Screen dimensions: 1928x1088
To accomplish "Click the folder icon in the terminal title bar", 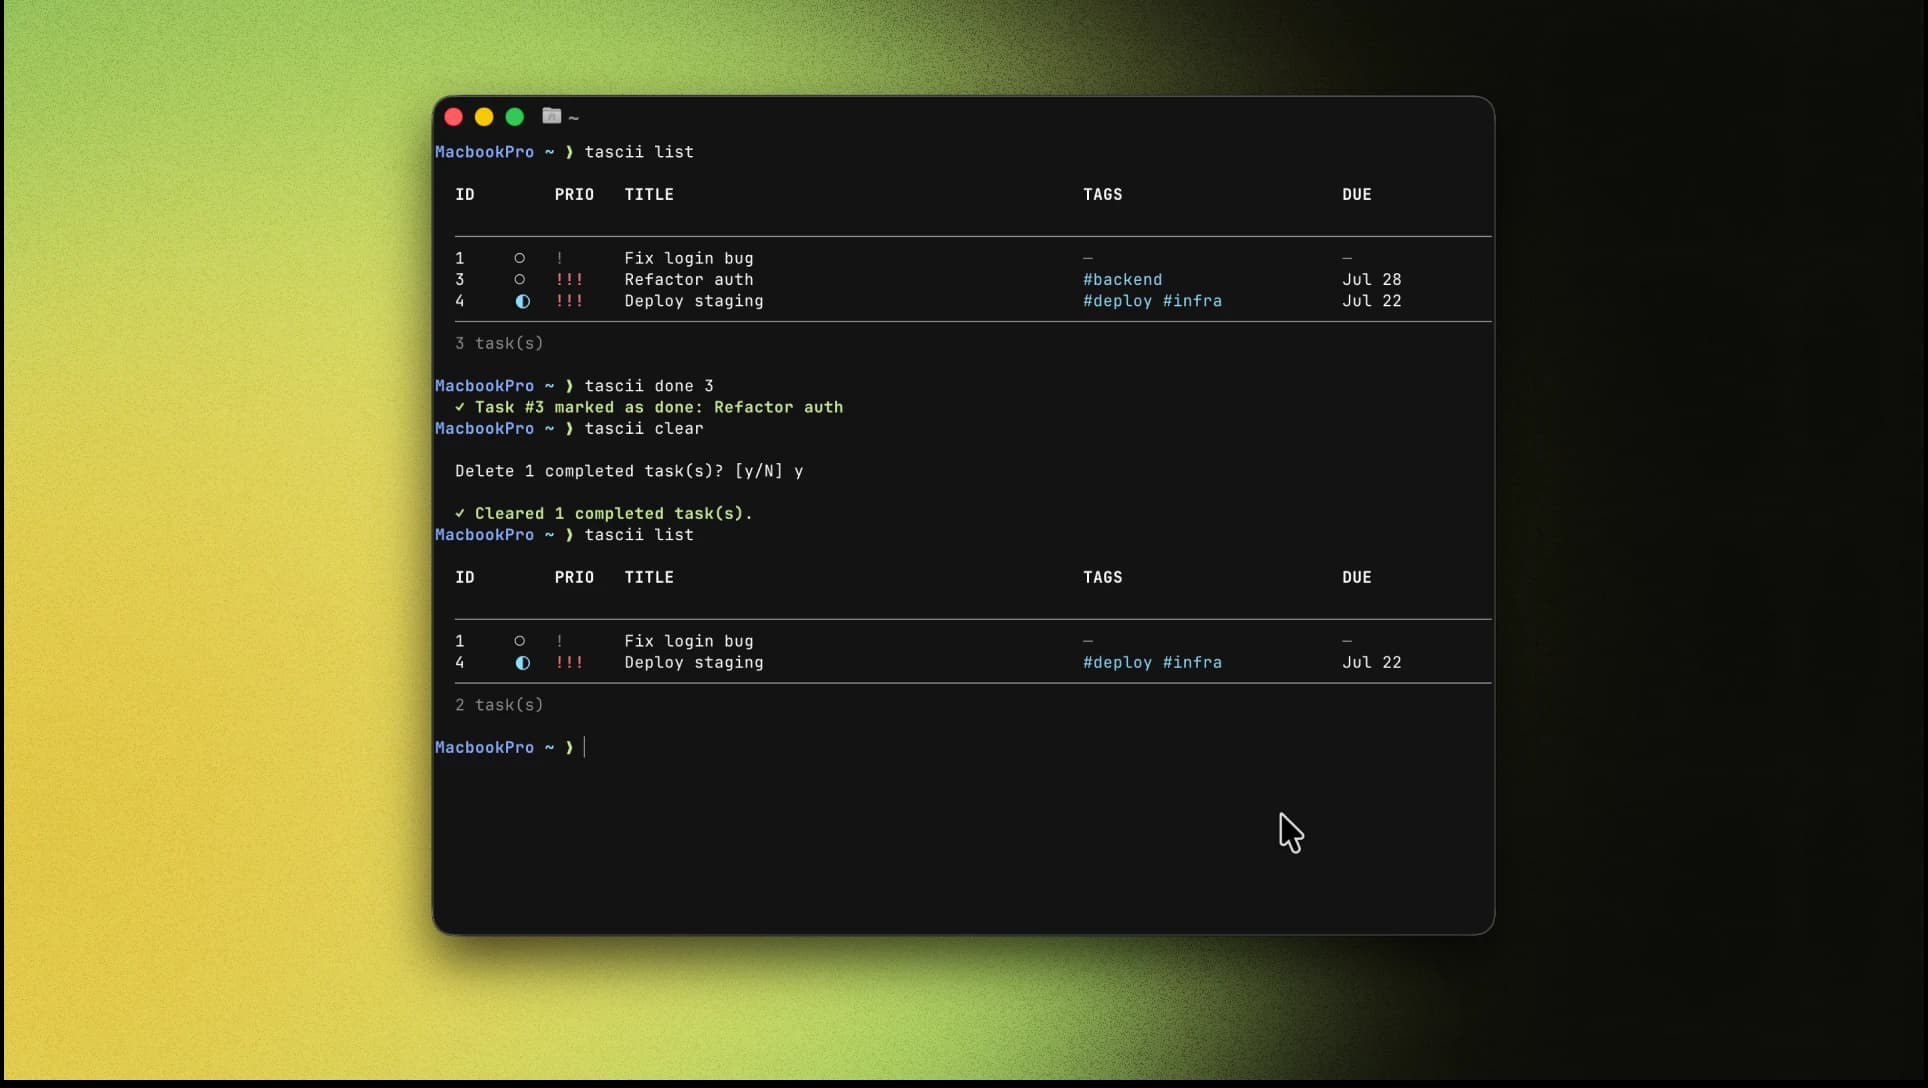I will click(x=551, y=116).
